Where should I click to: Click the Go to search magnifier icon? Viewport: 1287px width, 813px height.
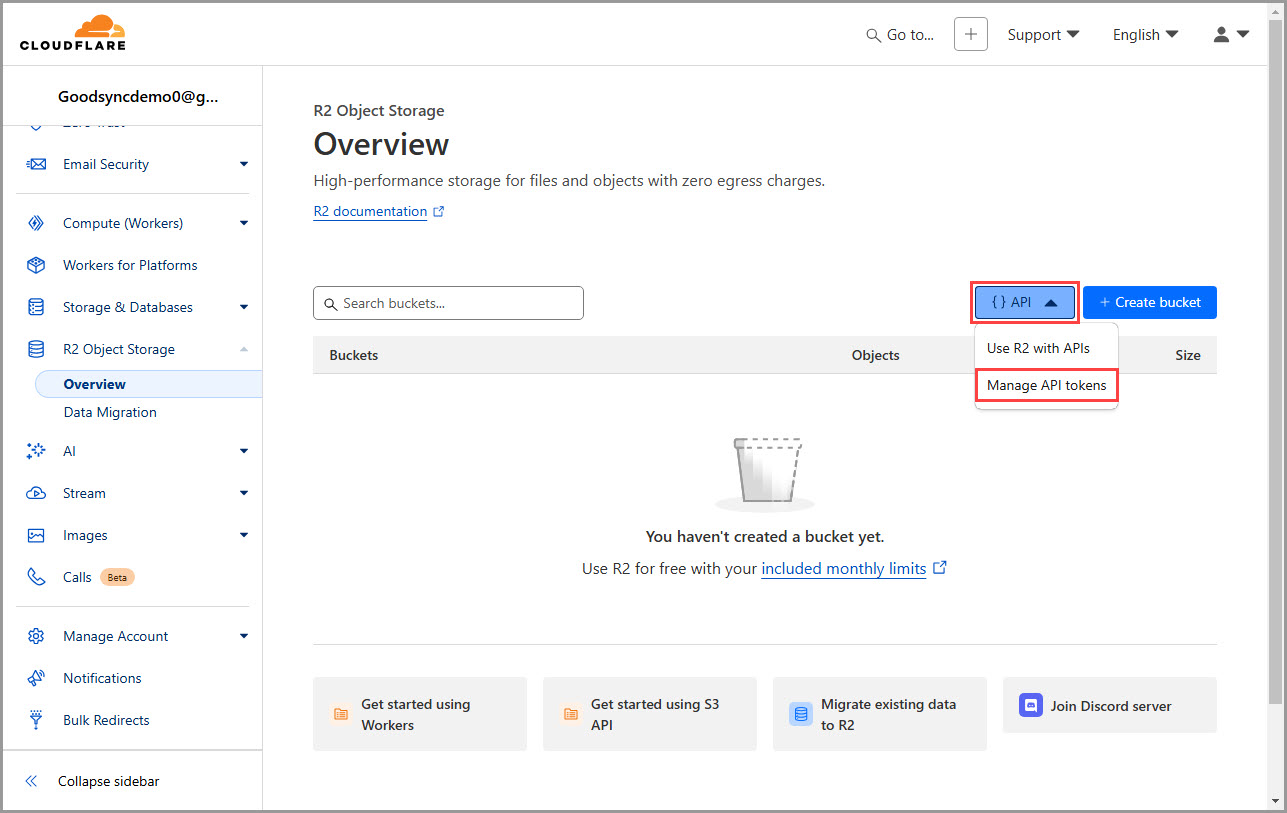(874, 35)
